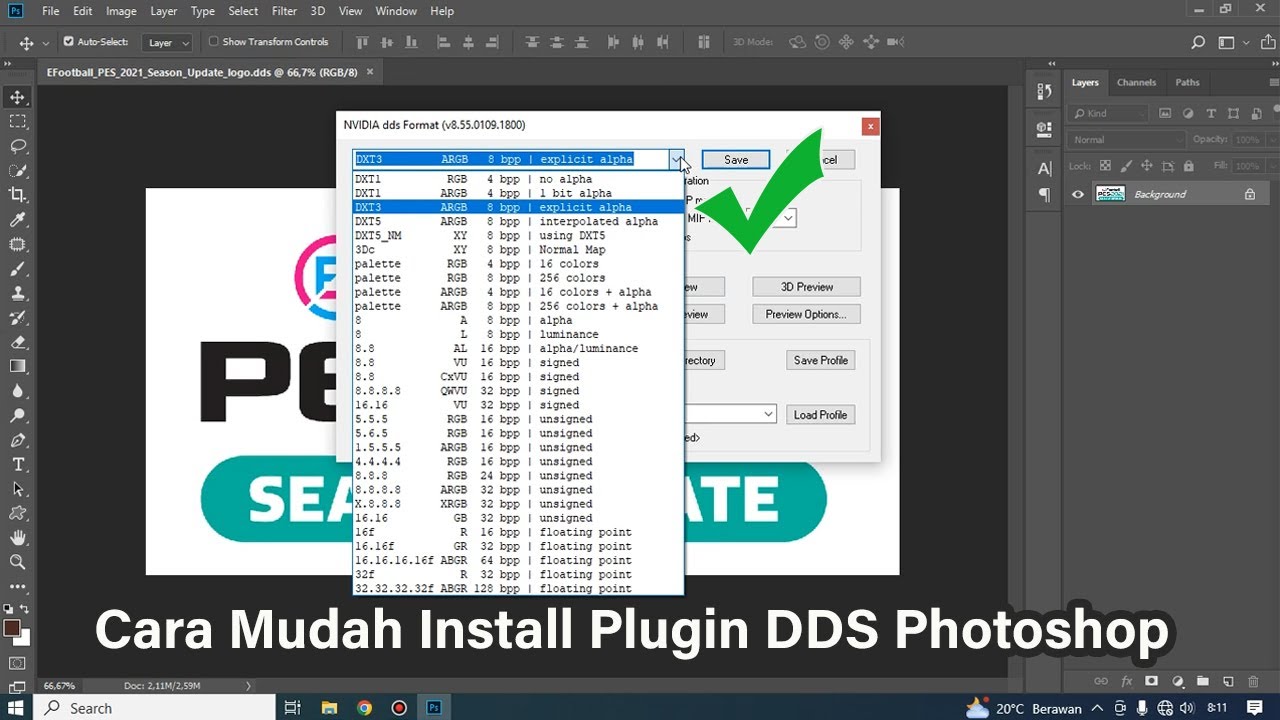
Task: Activate the Zoom magnifier tool
Action: point(17,562)
